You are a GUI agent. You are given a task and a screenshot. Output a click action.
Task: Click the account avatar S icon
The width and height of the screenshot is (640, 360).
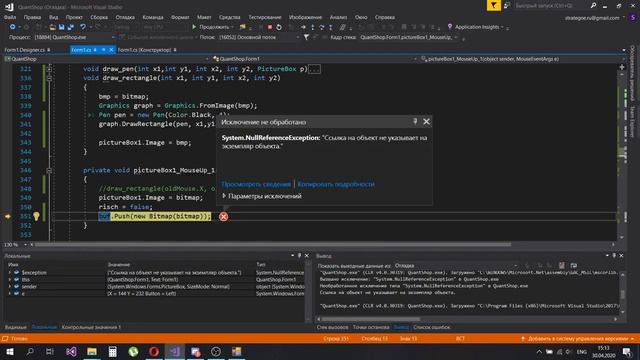point(633,18)
